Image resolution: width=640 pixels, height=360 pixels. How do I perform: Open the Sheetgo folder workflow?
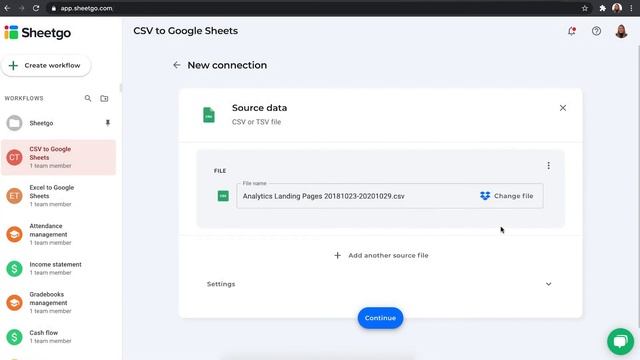coord(58,123)
